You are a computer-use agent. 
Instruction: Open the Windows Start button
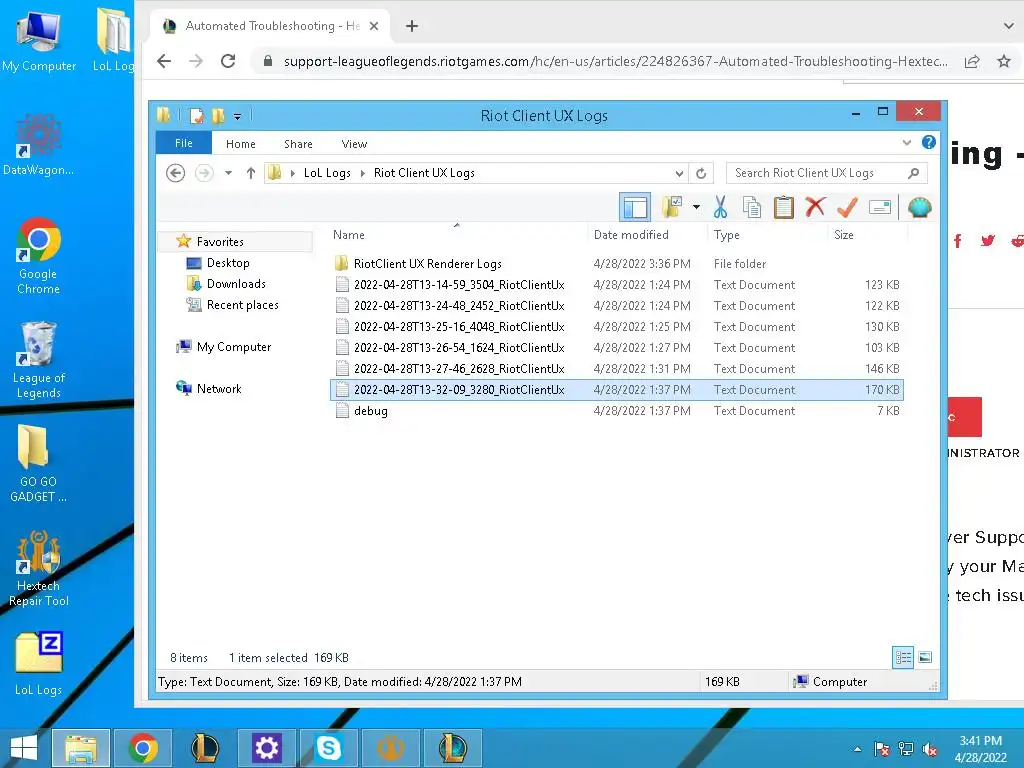pyautogui.click(x=24, y=748)
